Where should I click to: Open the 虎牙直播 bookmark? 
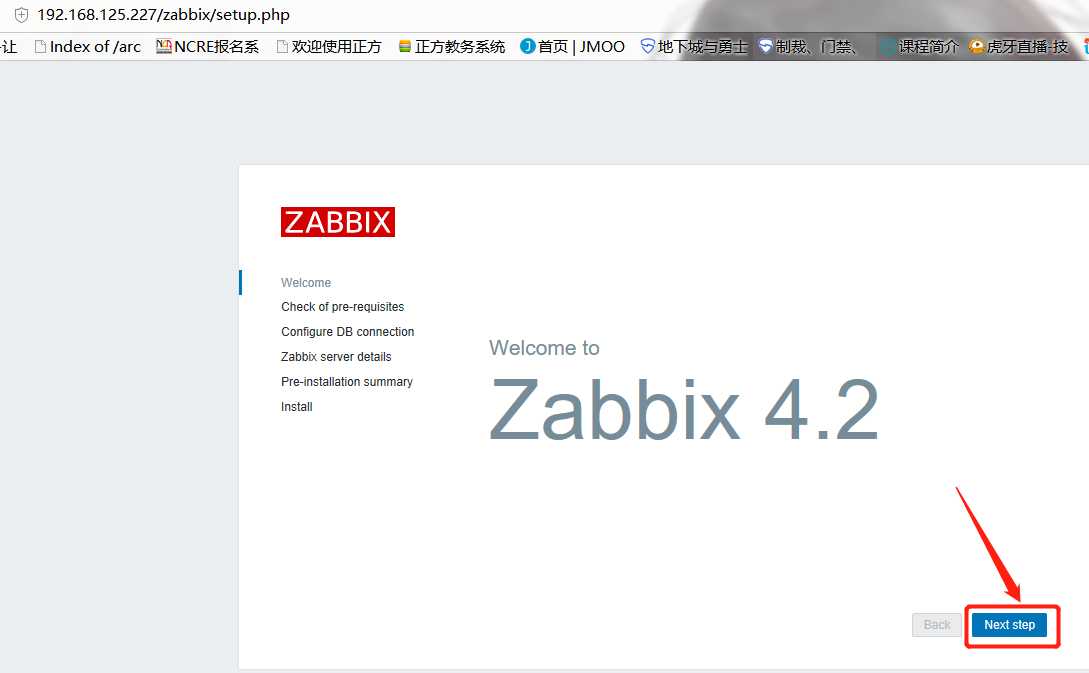coord(1019,47)
